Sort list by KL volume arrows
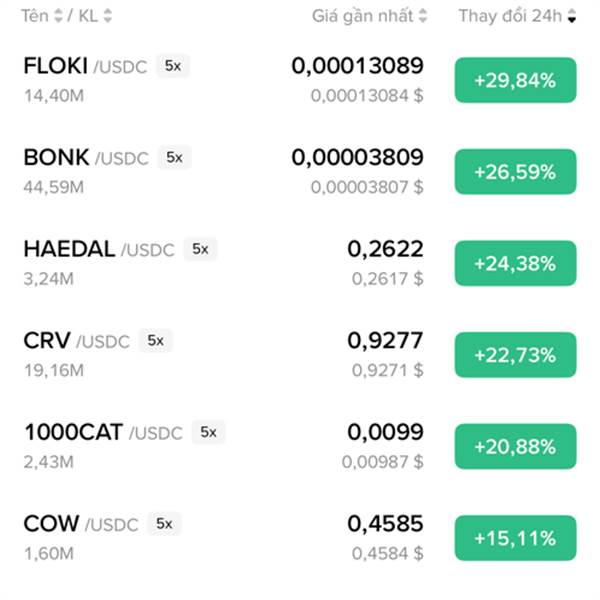The width and height of the screenshot is (600, 600). 108,16
